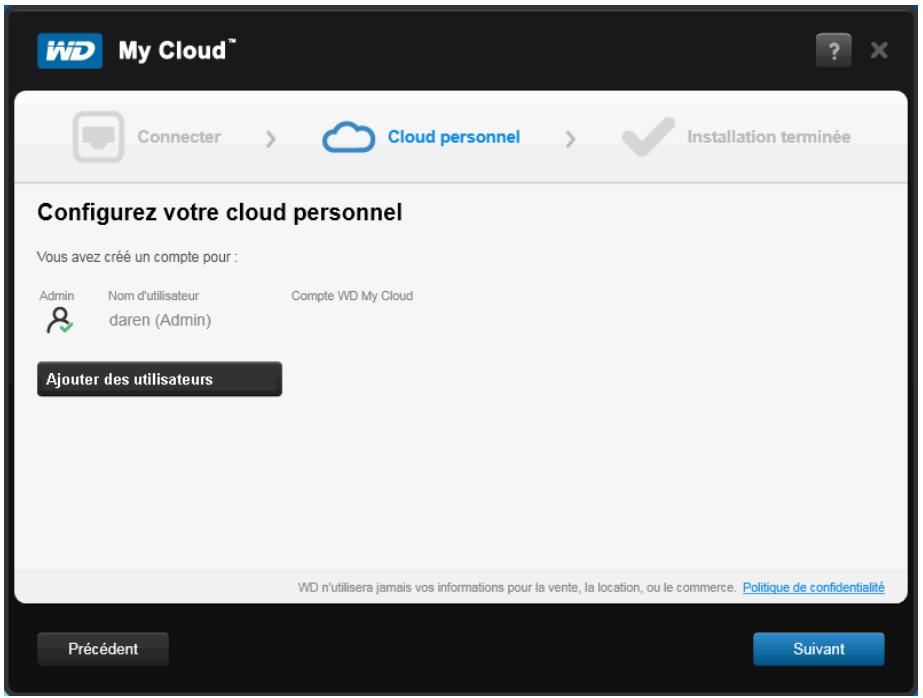Image resolution: width=923 pixels, height=698 pixels.
Task: Click the Cloud personnel cloud icon
Action: click(x=348, y=137)
